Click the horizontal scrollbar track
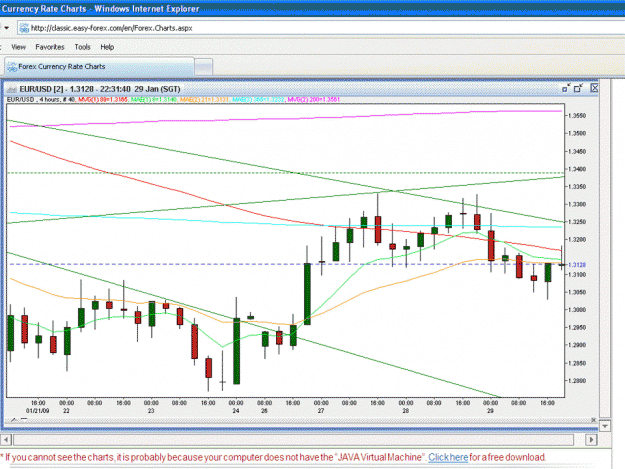This screenshot has width=625, height=469. click(294, 440)
